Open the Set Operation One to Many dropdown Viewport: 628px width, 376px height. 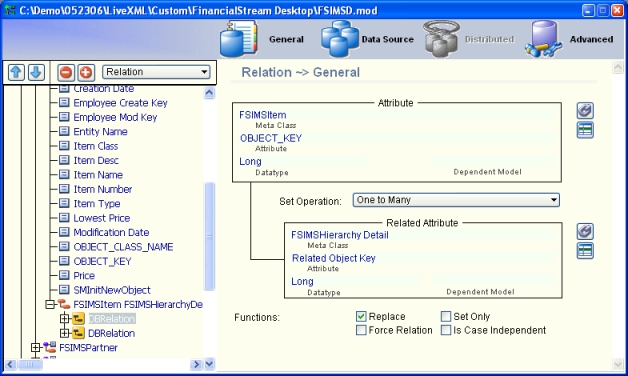point(456,200)
